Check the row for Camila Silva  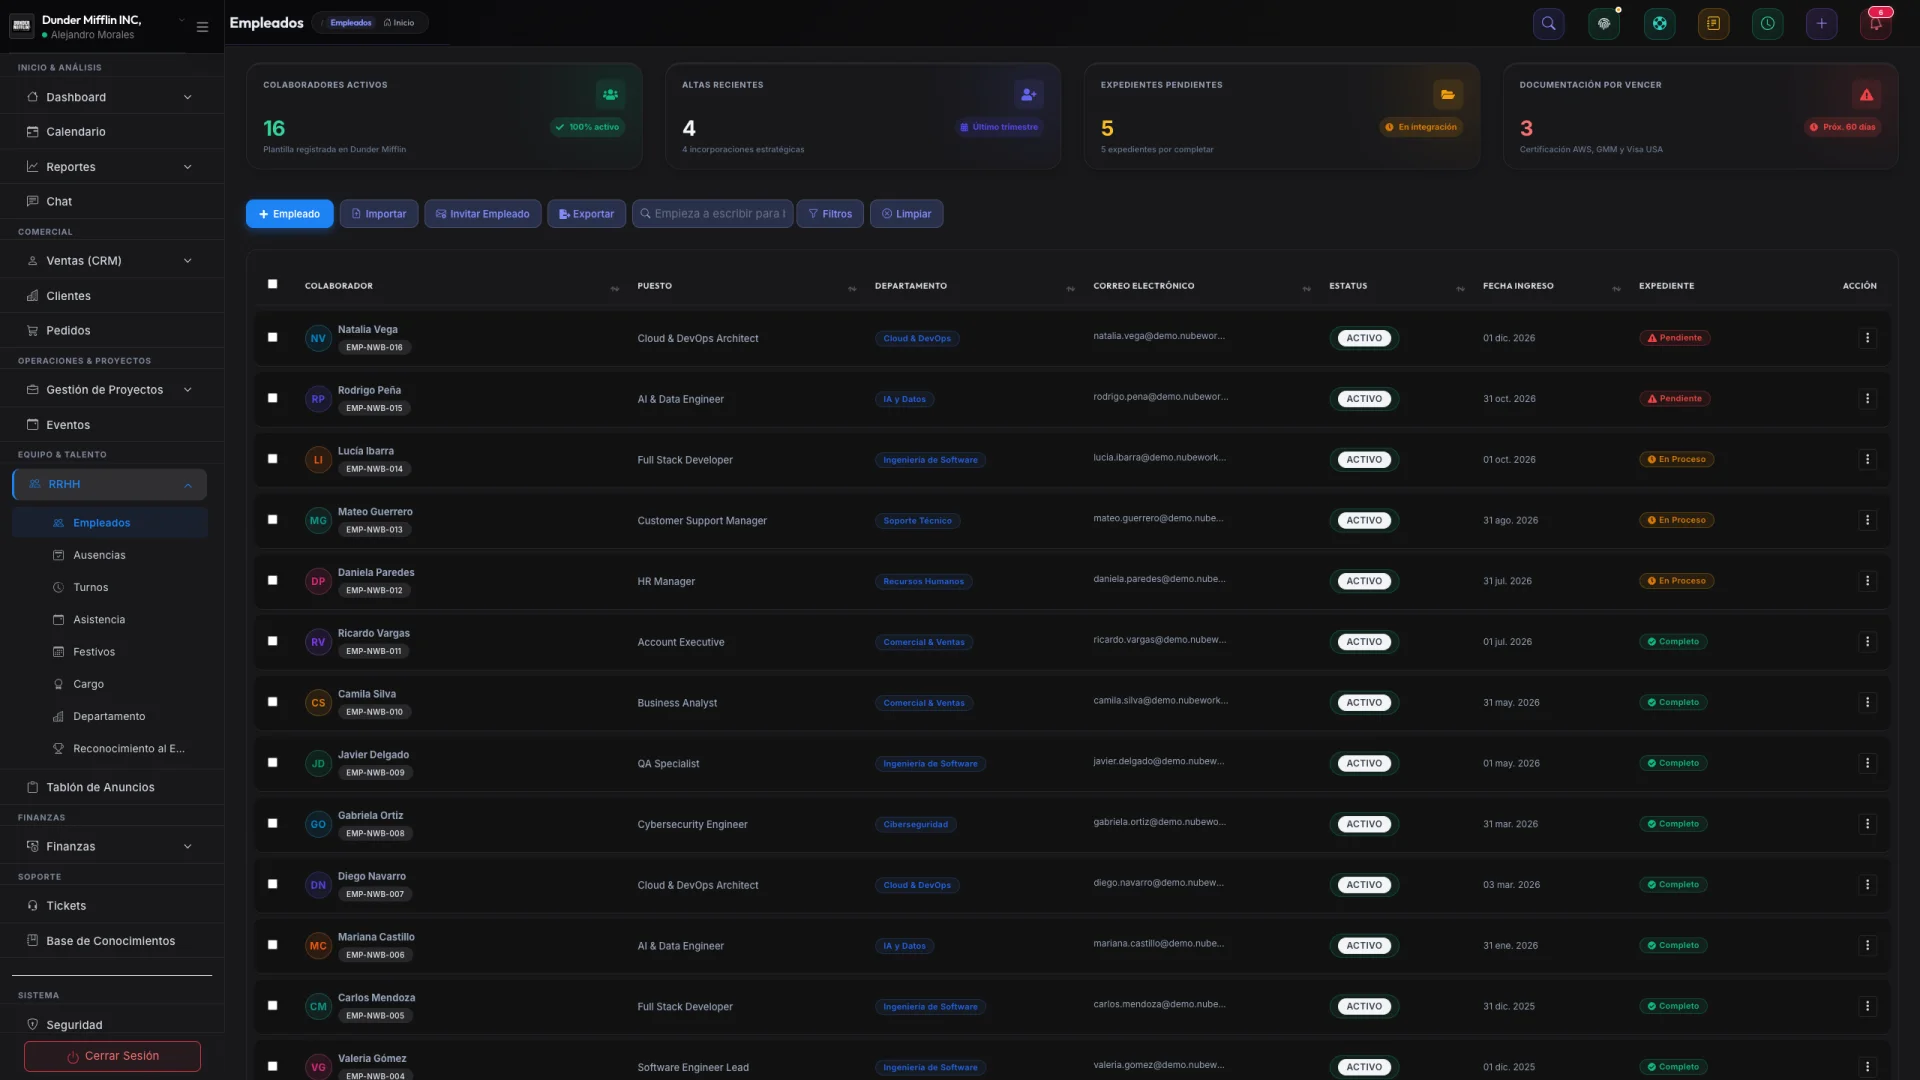(272, 702)
